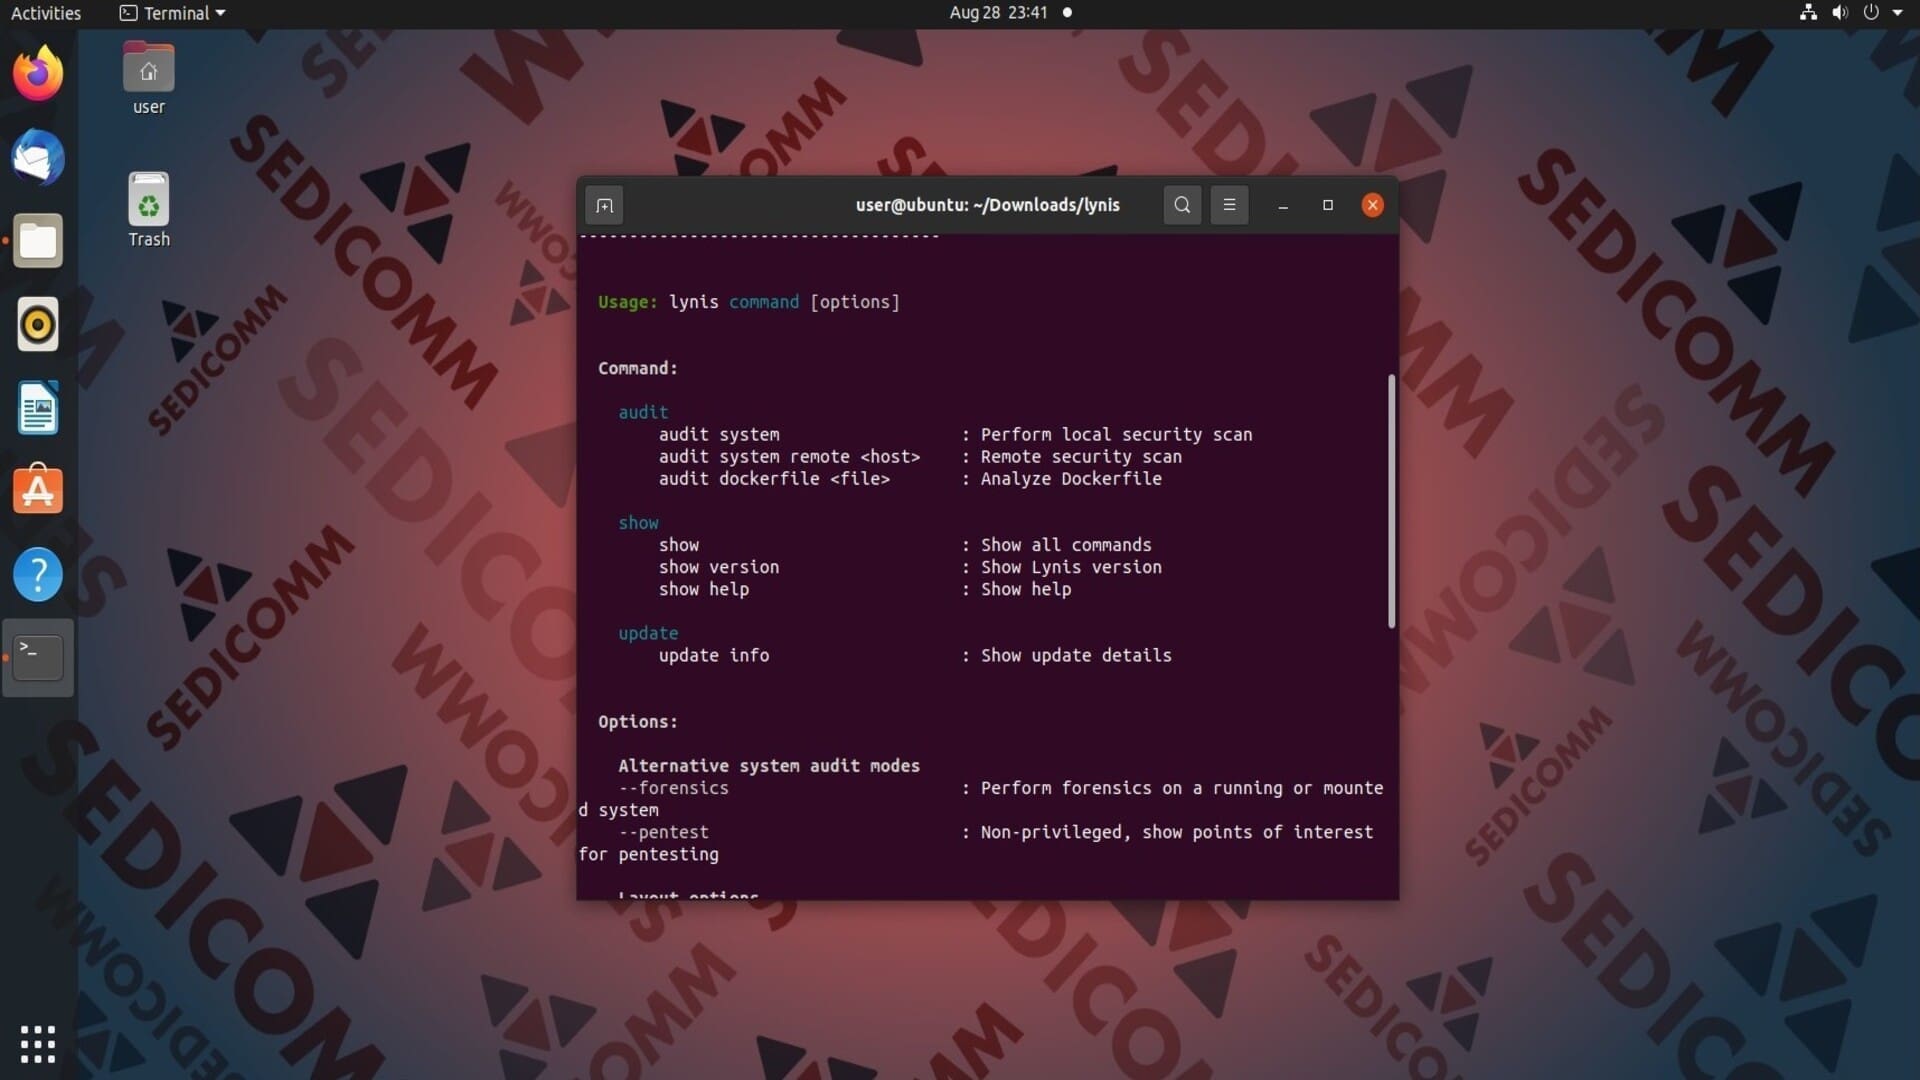Open LibreOffice Writer from dock
This screenshot has height=1080, width=1920.
click(38, 408)
